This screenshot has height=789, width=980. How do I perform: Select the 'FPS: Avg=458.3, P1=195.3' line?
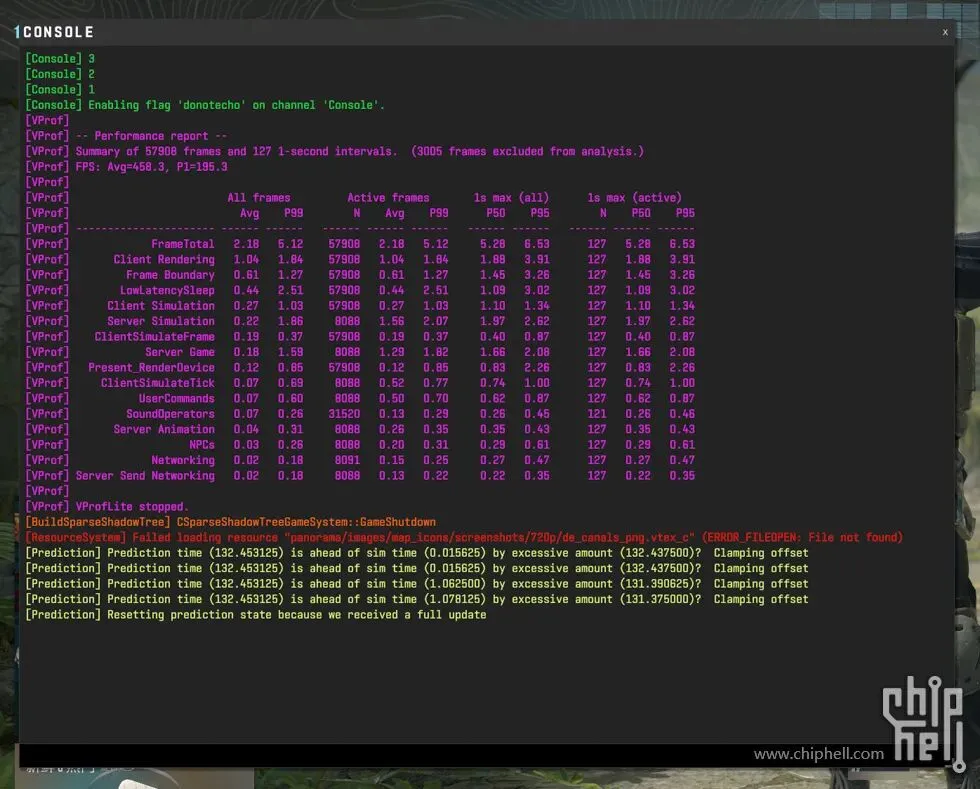[x=126, y=167]
